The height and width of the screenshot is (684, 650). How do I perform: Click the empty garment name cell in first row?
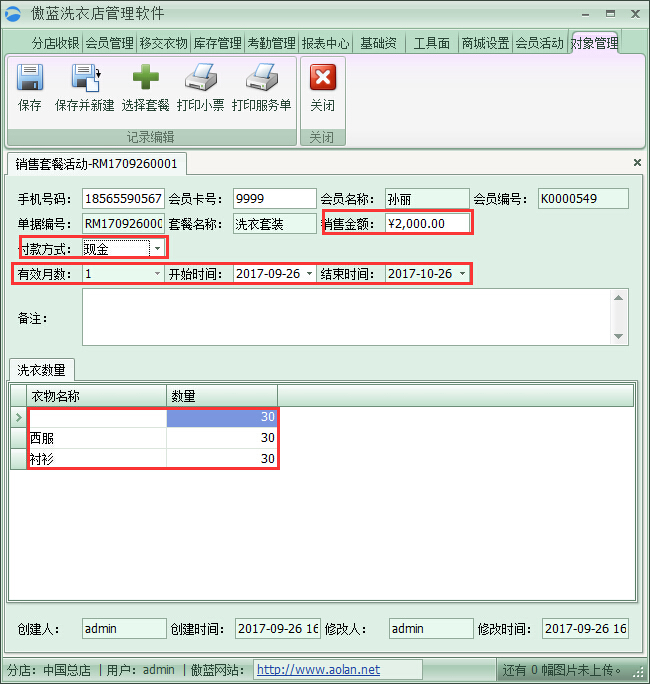97,417
